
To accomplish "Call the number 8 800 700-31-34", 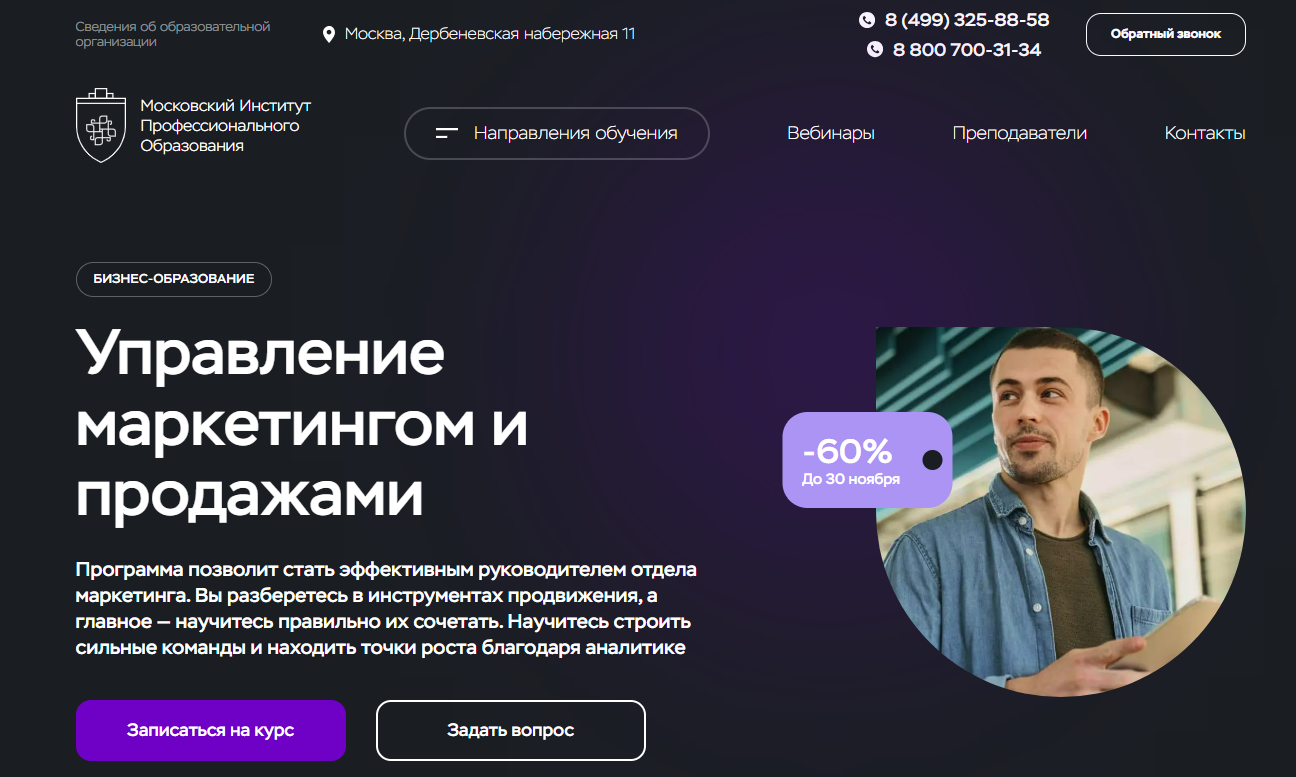I will pyautogui.click(x=967, y=49).
